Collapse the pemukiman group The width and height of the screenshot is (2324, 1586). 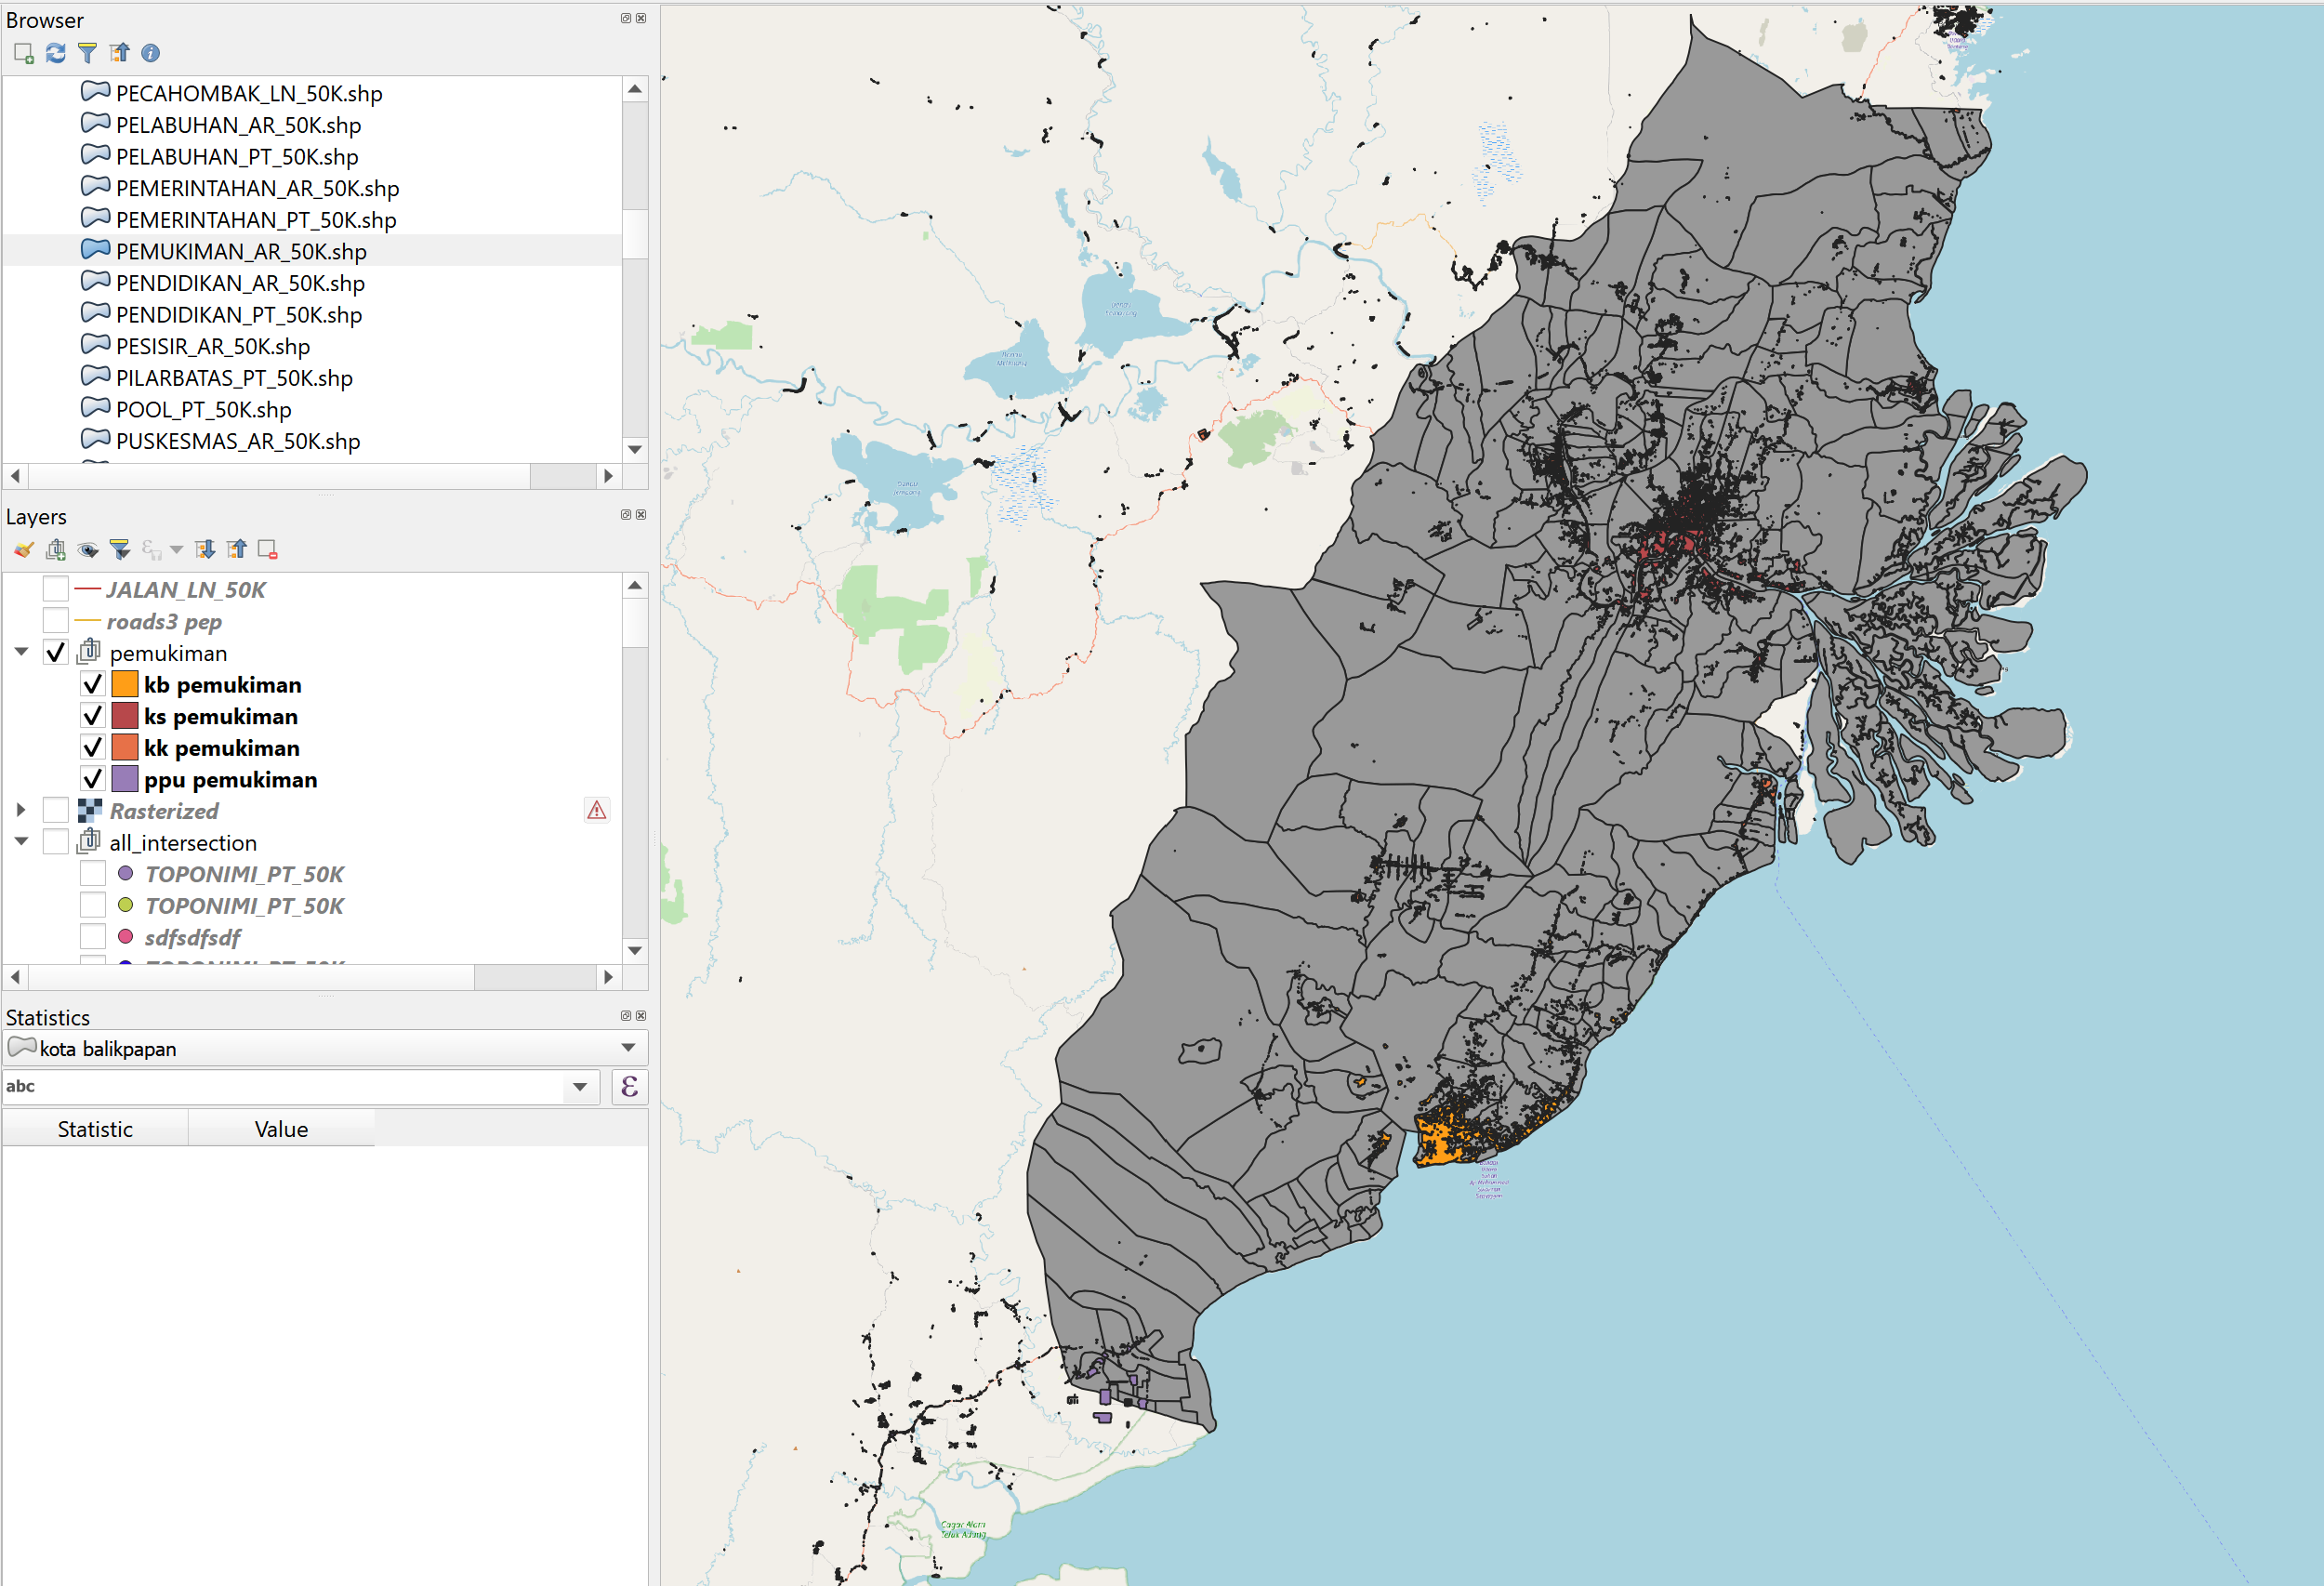pos(21,652)
